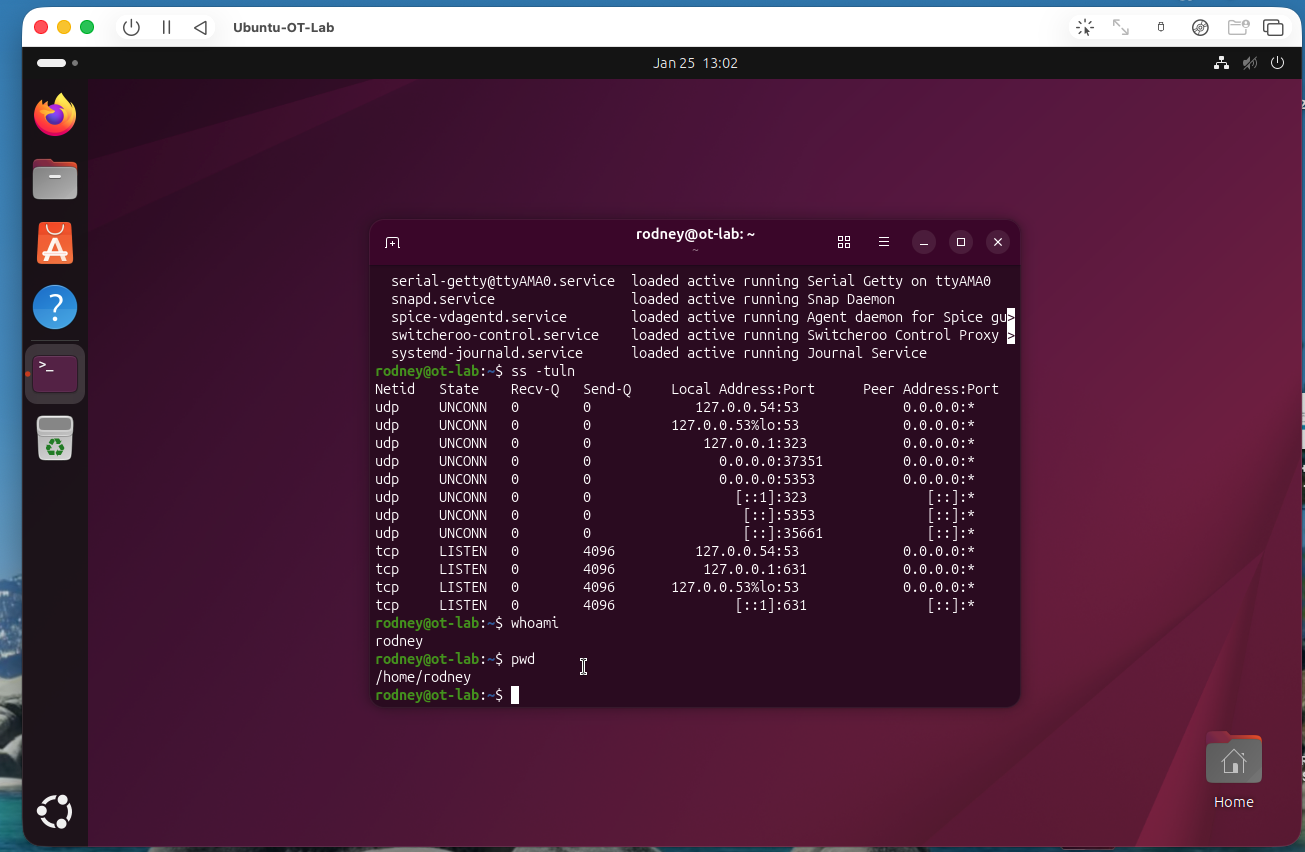The width and height of the screenshot is (1305, 852).
Task: Open the terminal tab overview grid
Action: (x=844, y=242)
